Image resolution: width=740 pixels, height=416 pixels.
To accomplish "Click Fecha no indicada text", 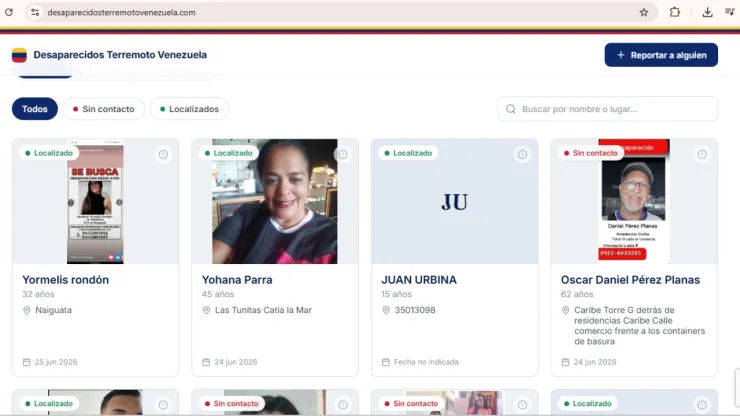I will [x=426, y=362].
